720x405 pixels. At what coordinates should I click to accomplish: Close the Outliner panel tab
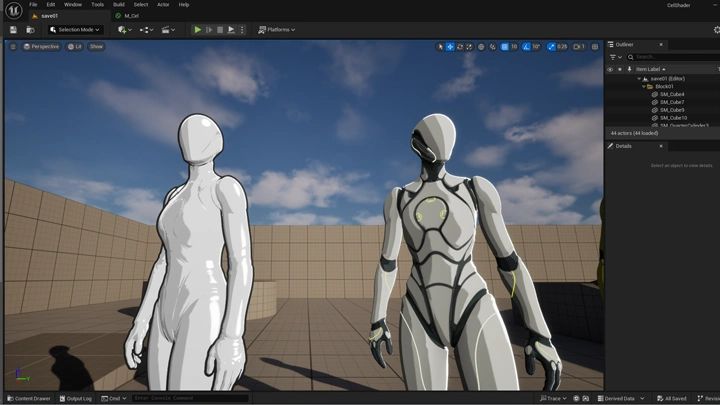pyautogui.click(x=661, y=45)
